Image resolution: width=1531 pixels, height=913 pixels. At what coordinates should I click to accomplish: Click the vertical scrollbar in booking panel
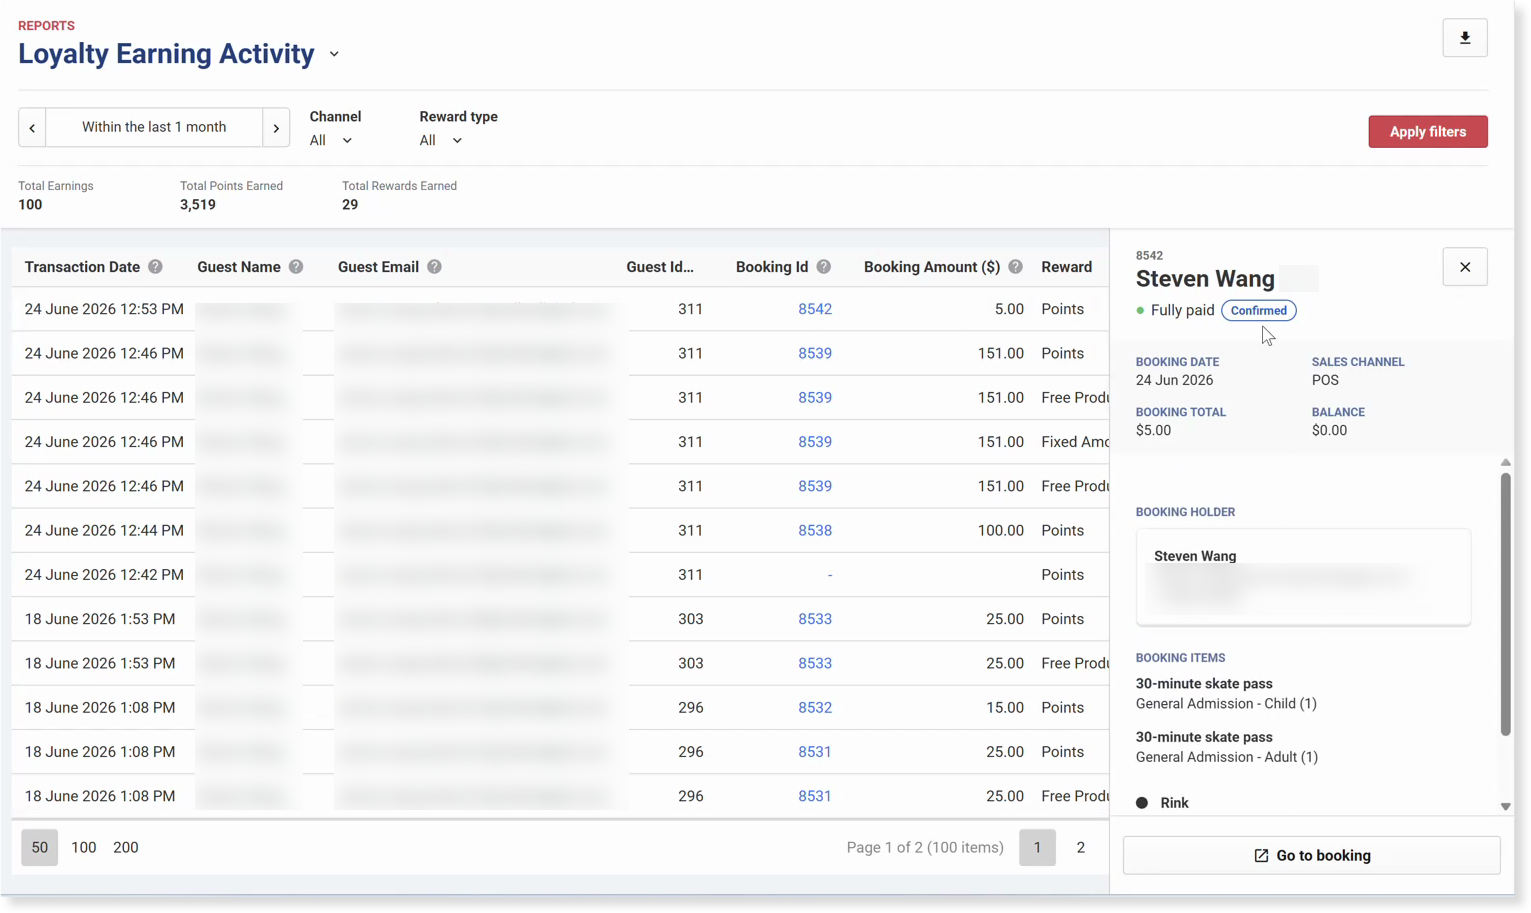pos(1505,604)
